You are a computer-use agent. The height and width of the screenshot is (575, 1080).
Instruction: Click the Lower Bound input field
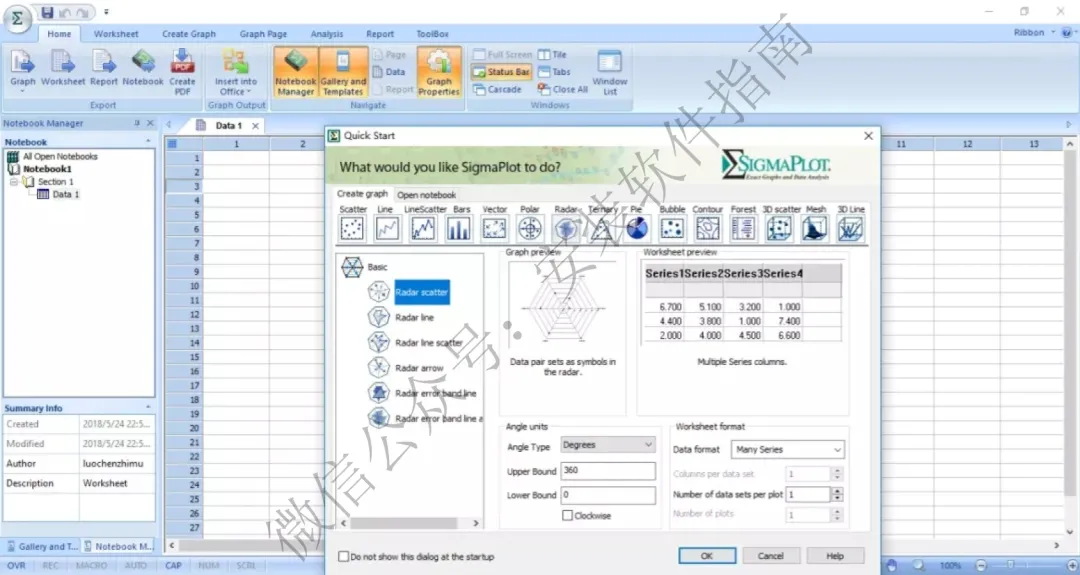608,494
